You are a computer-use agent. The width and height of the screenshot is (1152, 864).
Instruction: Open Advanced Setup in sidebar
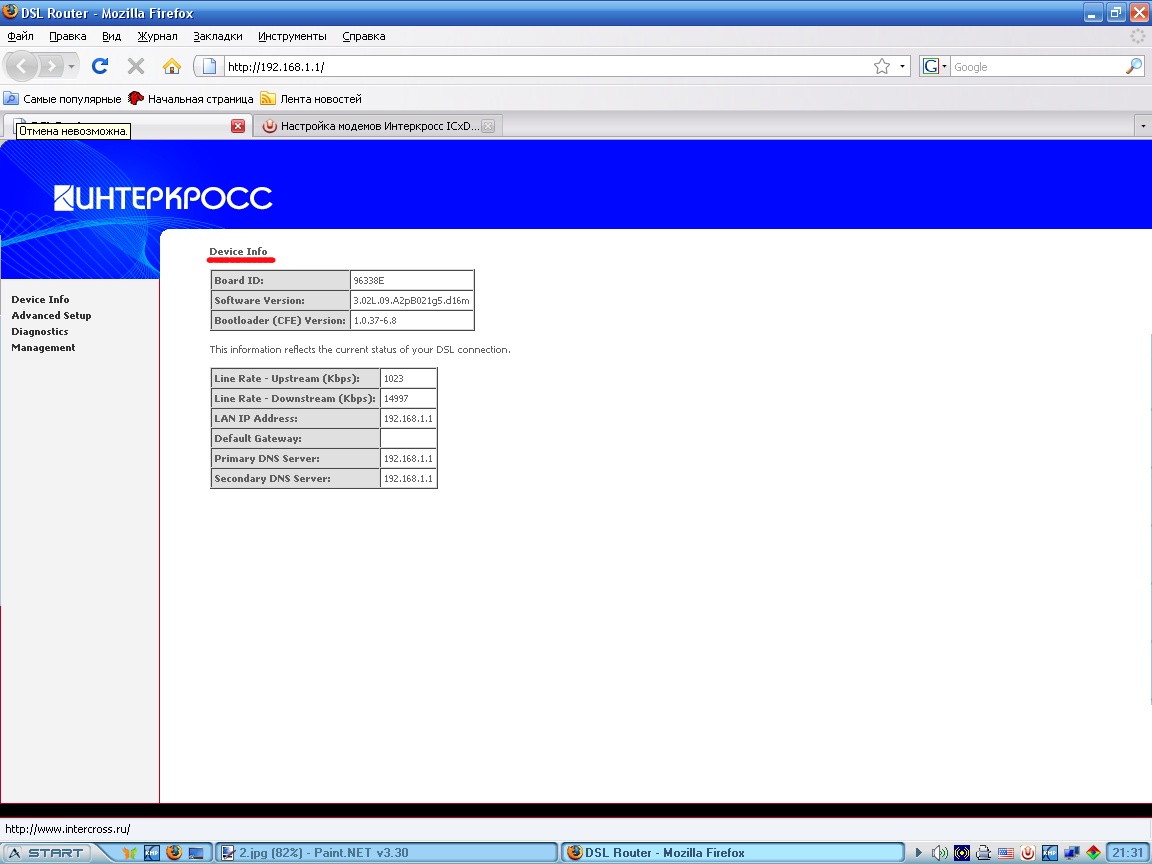51,316
